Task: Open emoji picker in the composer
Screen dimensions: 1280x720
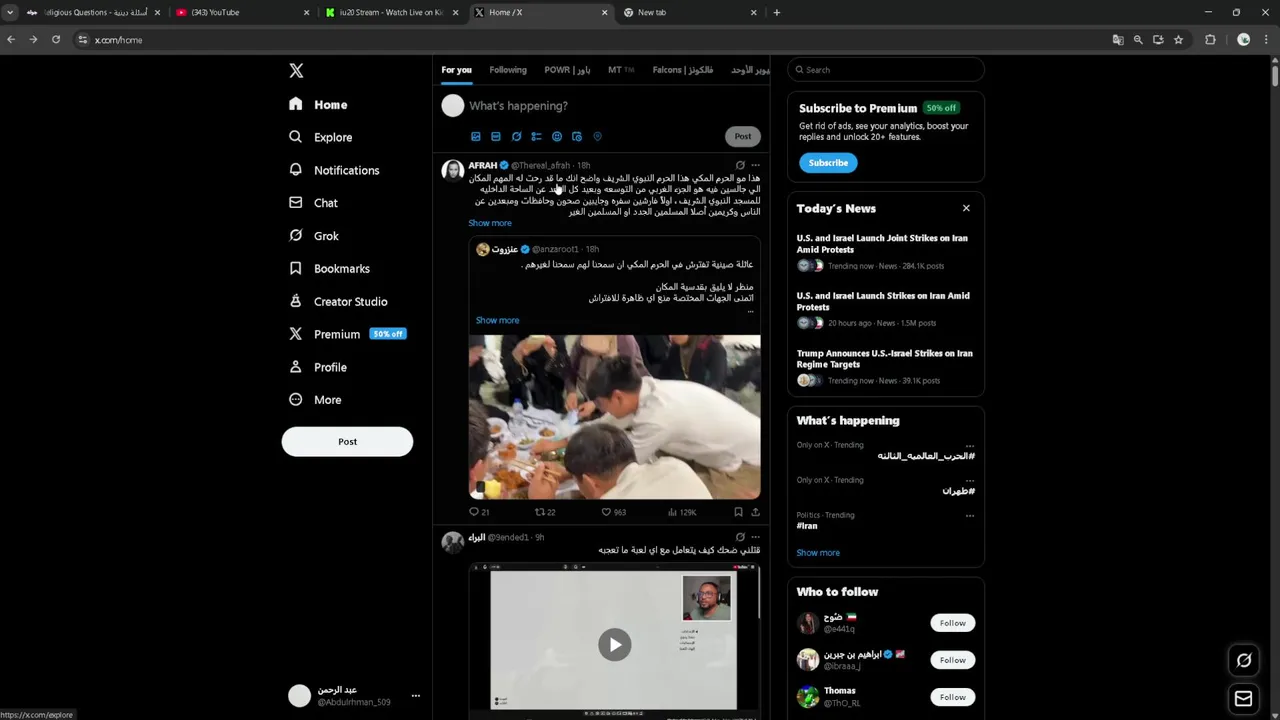Action: [557, 136]
